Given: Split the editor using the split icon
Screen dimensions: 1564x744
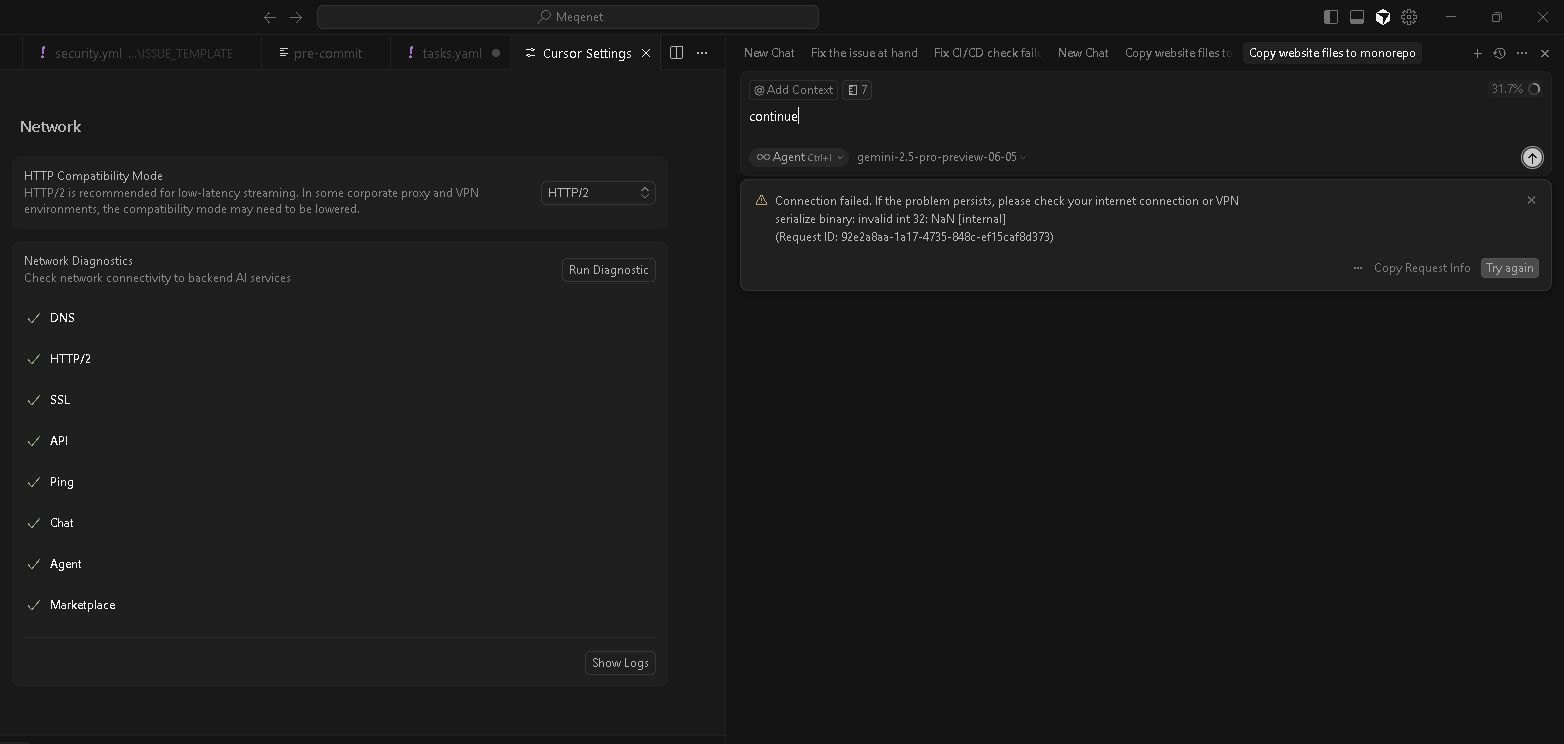Looking at the screenshot, I should click(676, 52).
